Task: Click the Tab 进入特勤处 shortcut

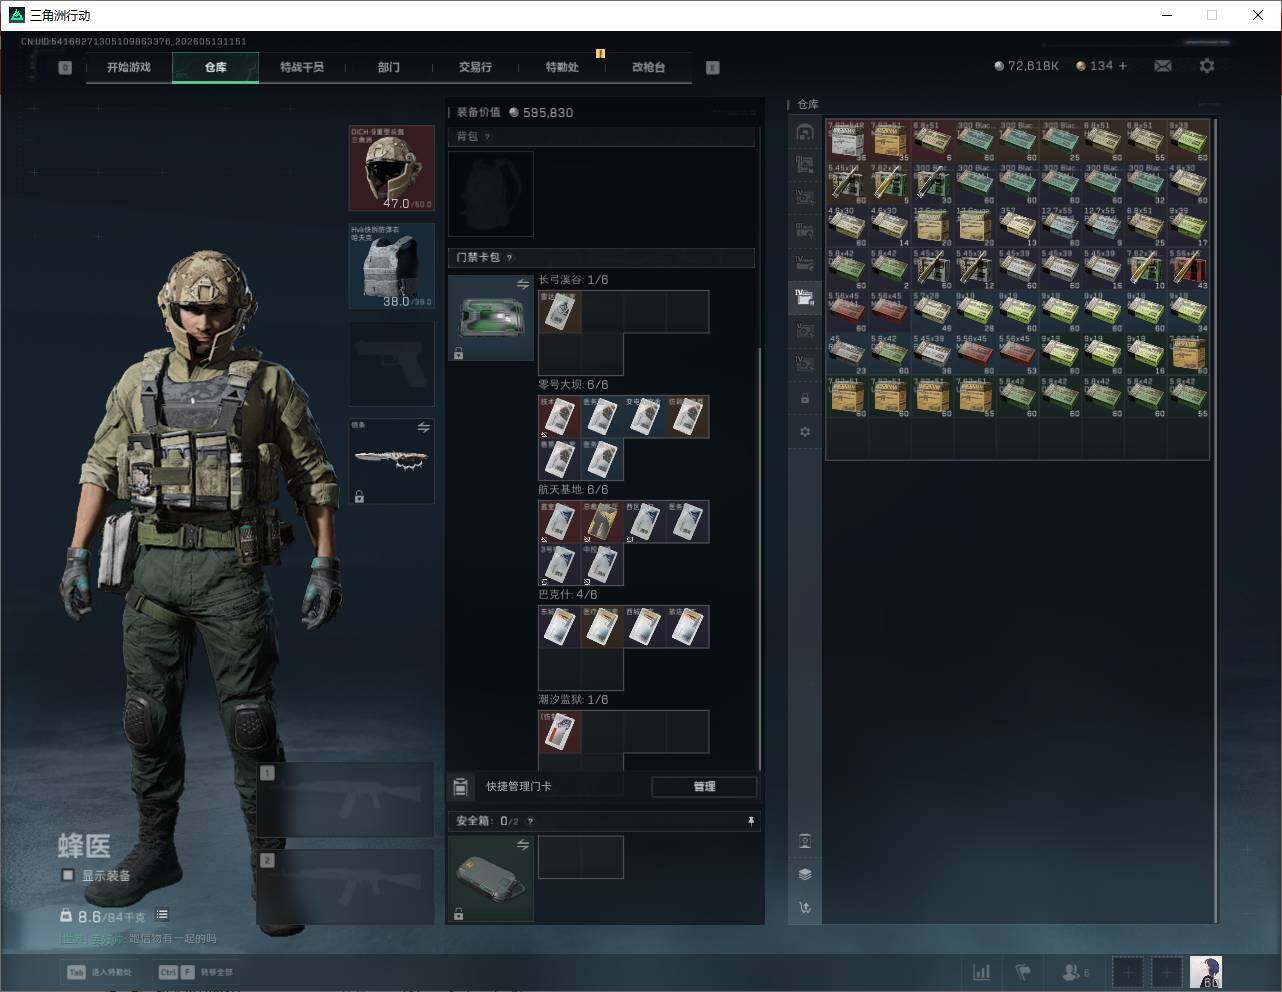Action: tap(99, 972)
